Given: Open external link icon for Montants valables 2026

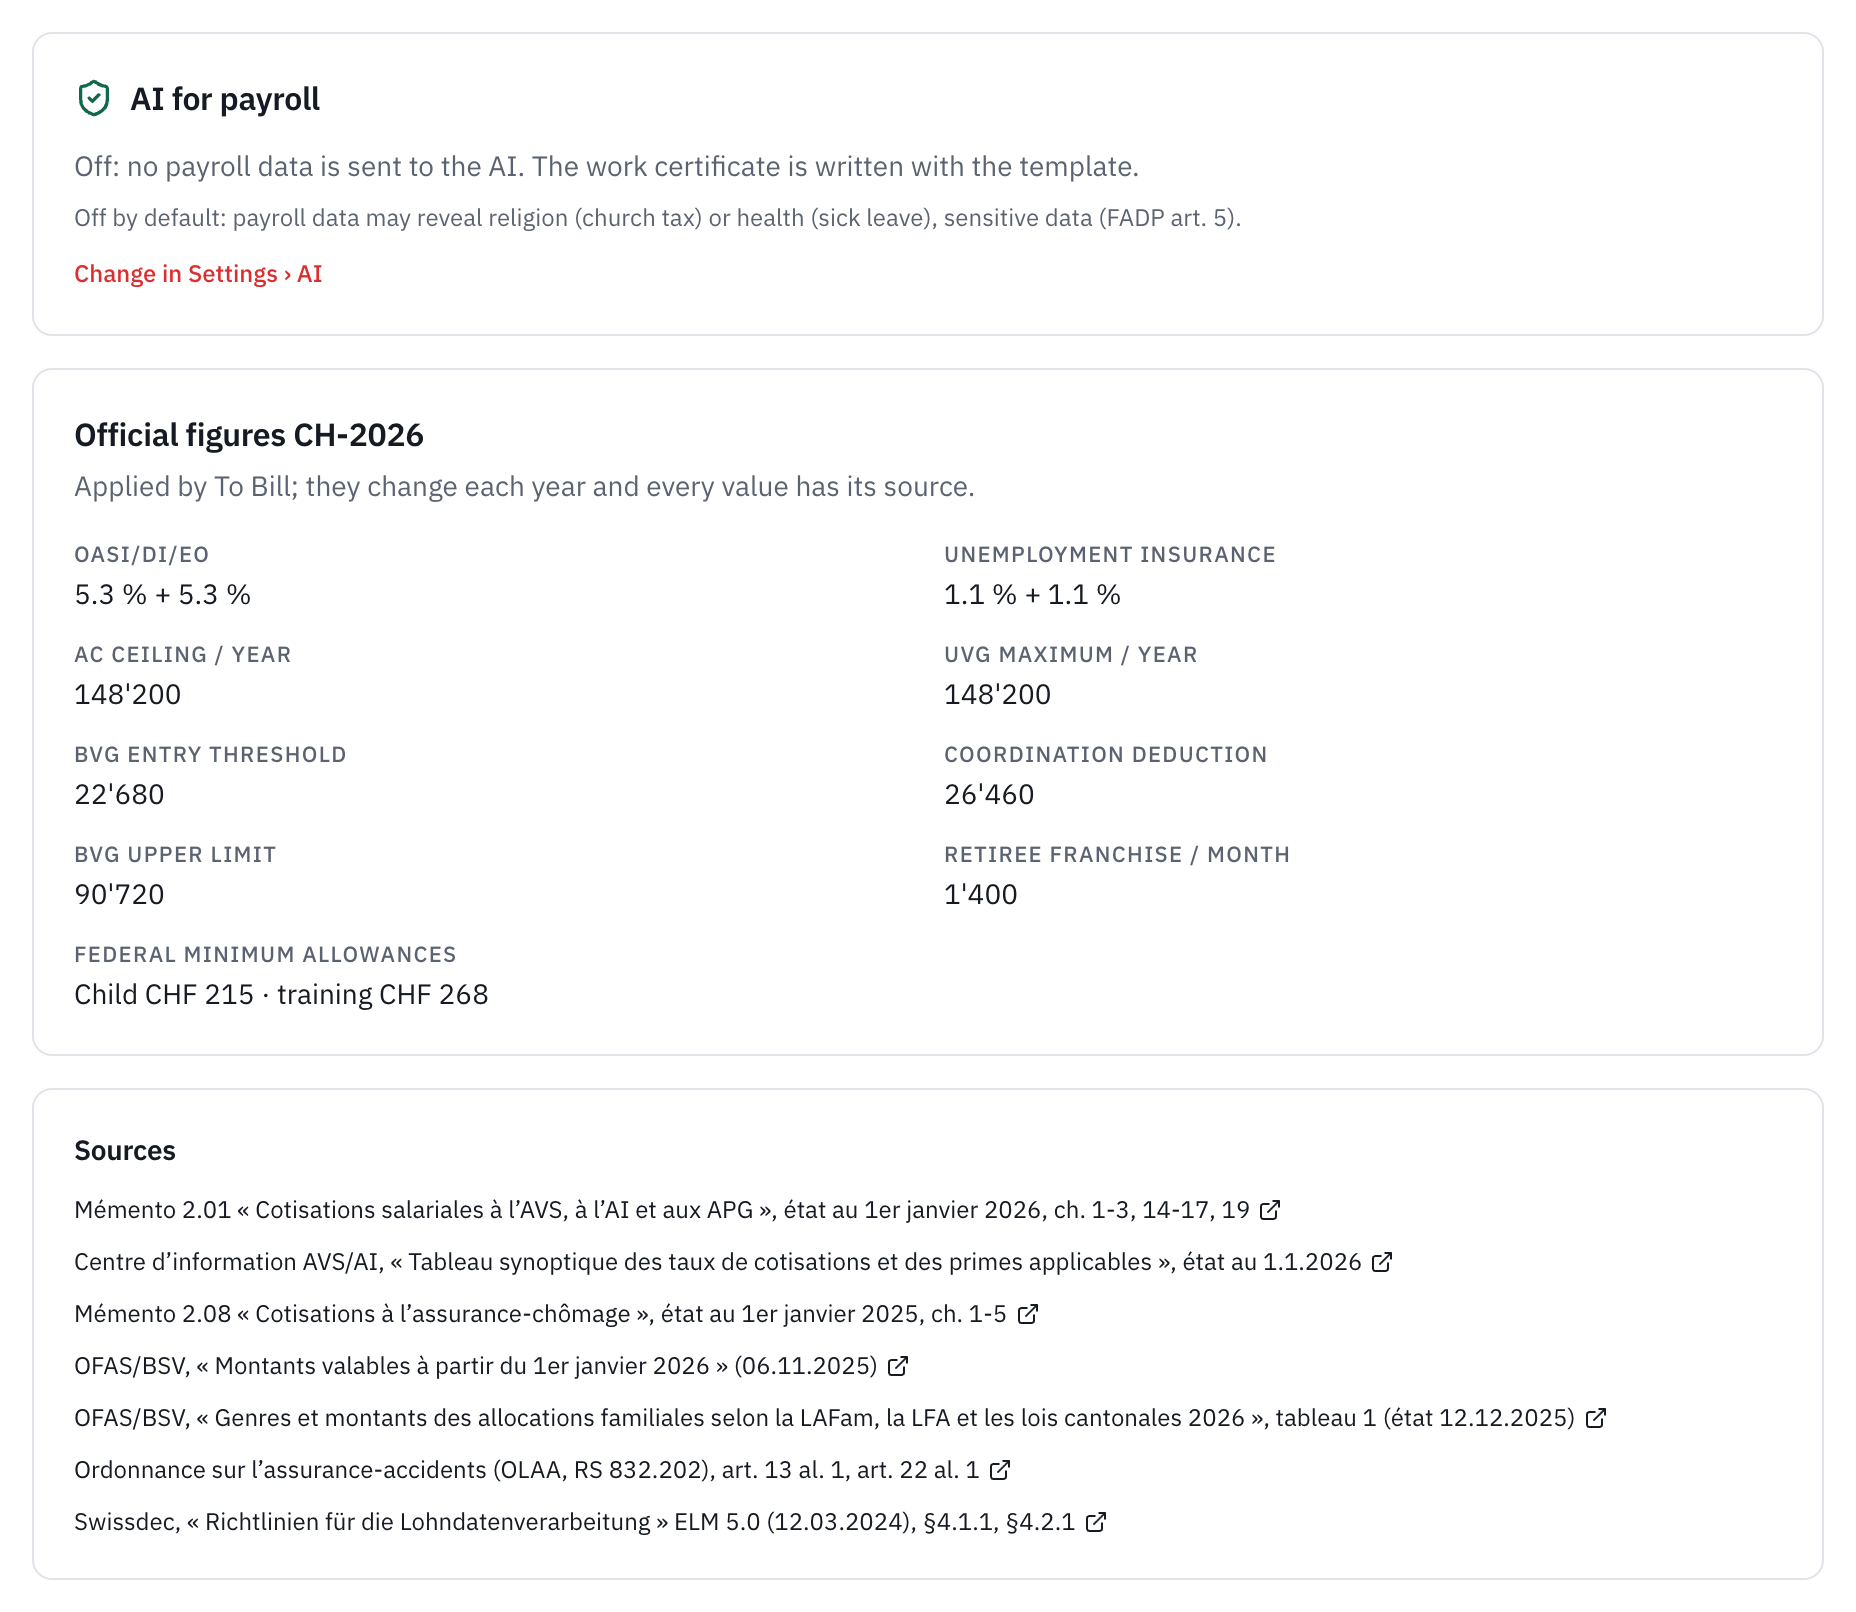Looking at the screenshot, I should pyautogui.click(x=898, y=1366).
